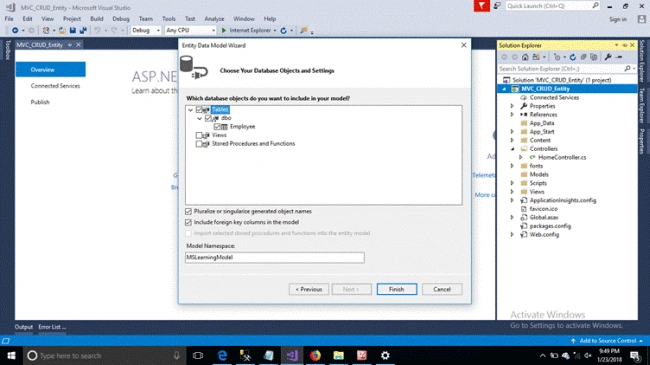Click the Windows Start button
650x365 pixels.
[11, 355]
